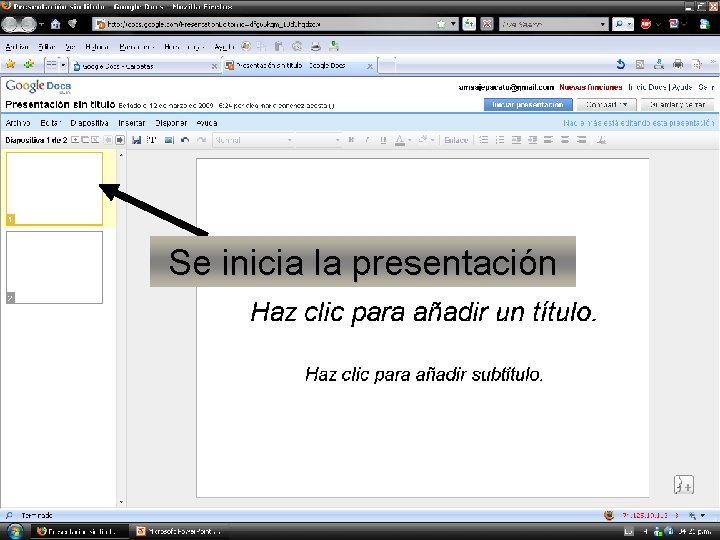720x540 pixels.
Task: Toggle bold text formatting
Action: coord(351,140)
